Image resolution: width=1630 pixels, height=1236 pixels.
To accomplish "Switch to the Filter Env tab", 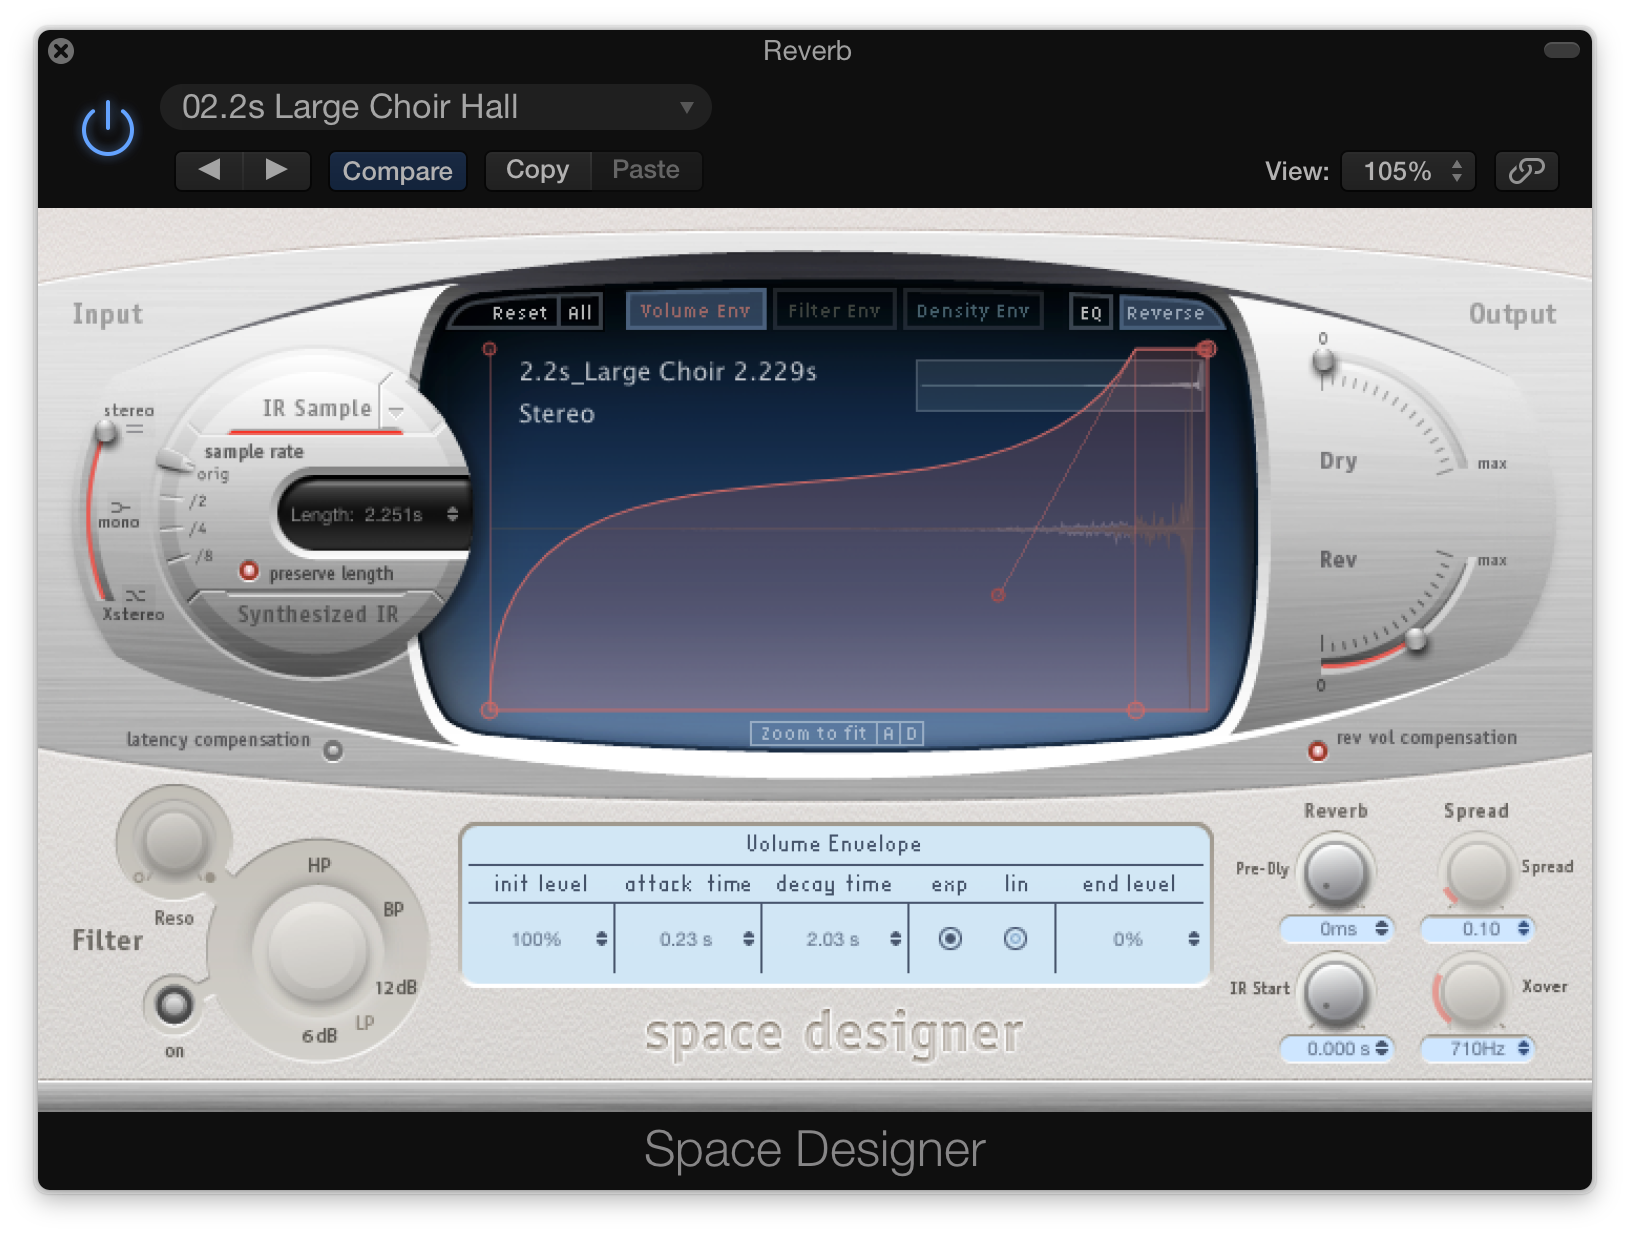I will (x=834, y=310).
